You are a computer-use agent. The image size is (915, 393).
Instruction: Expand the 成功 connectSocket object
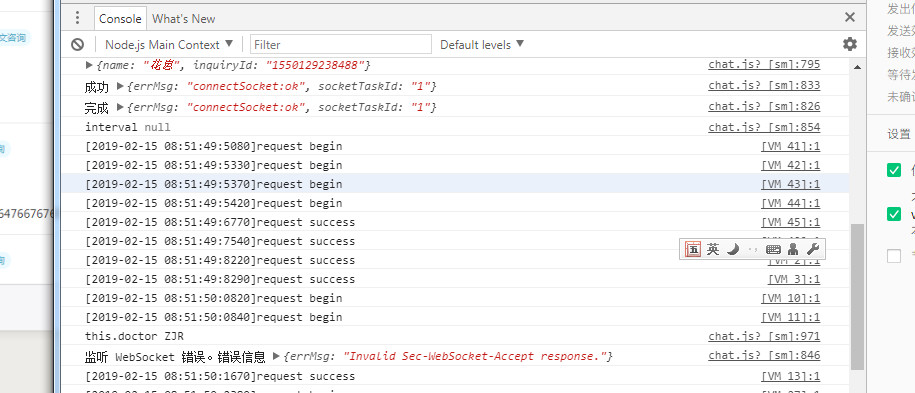point(120,86)
